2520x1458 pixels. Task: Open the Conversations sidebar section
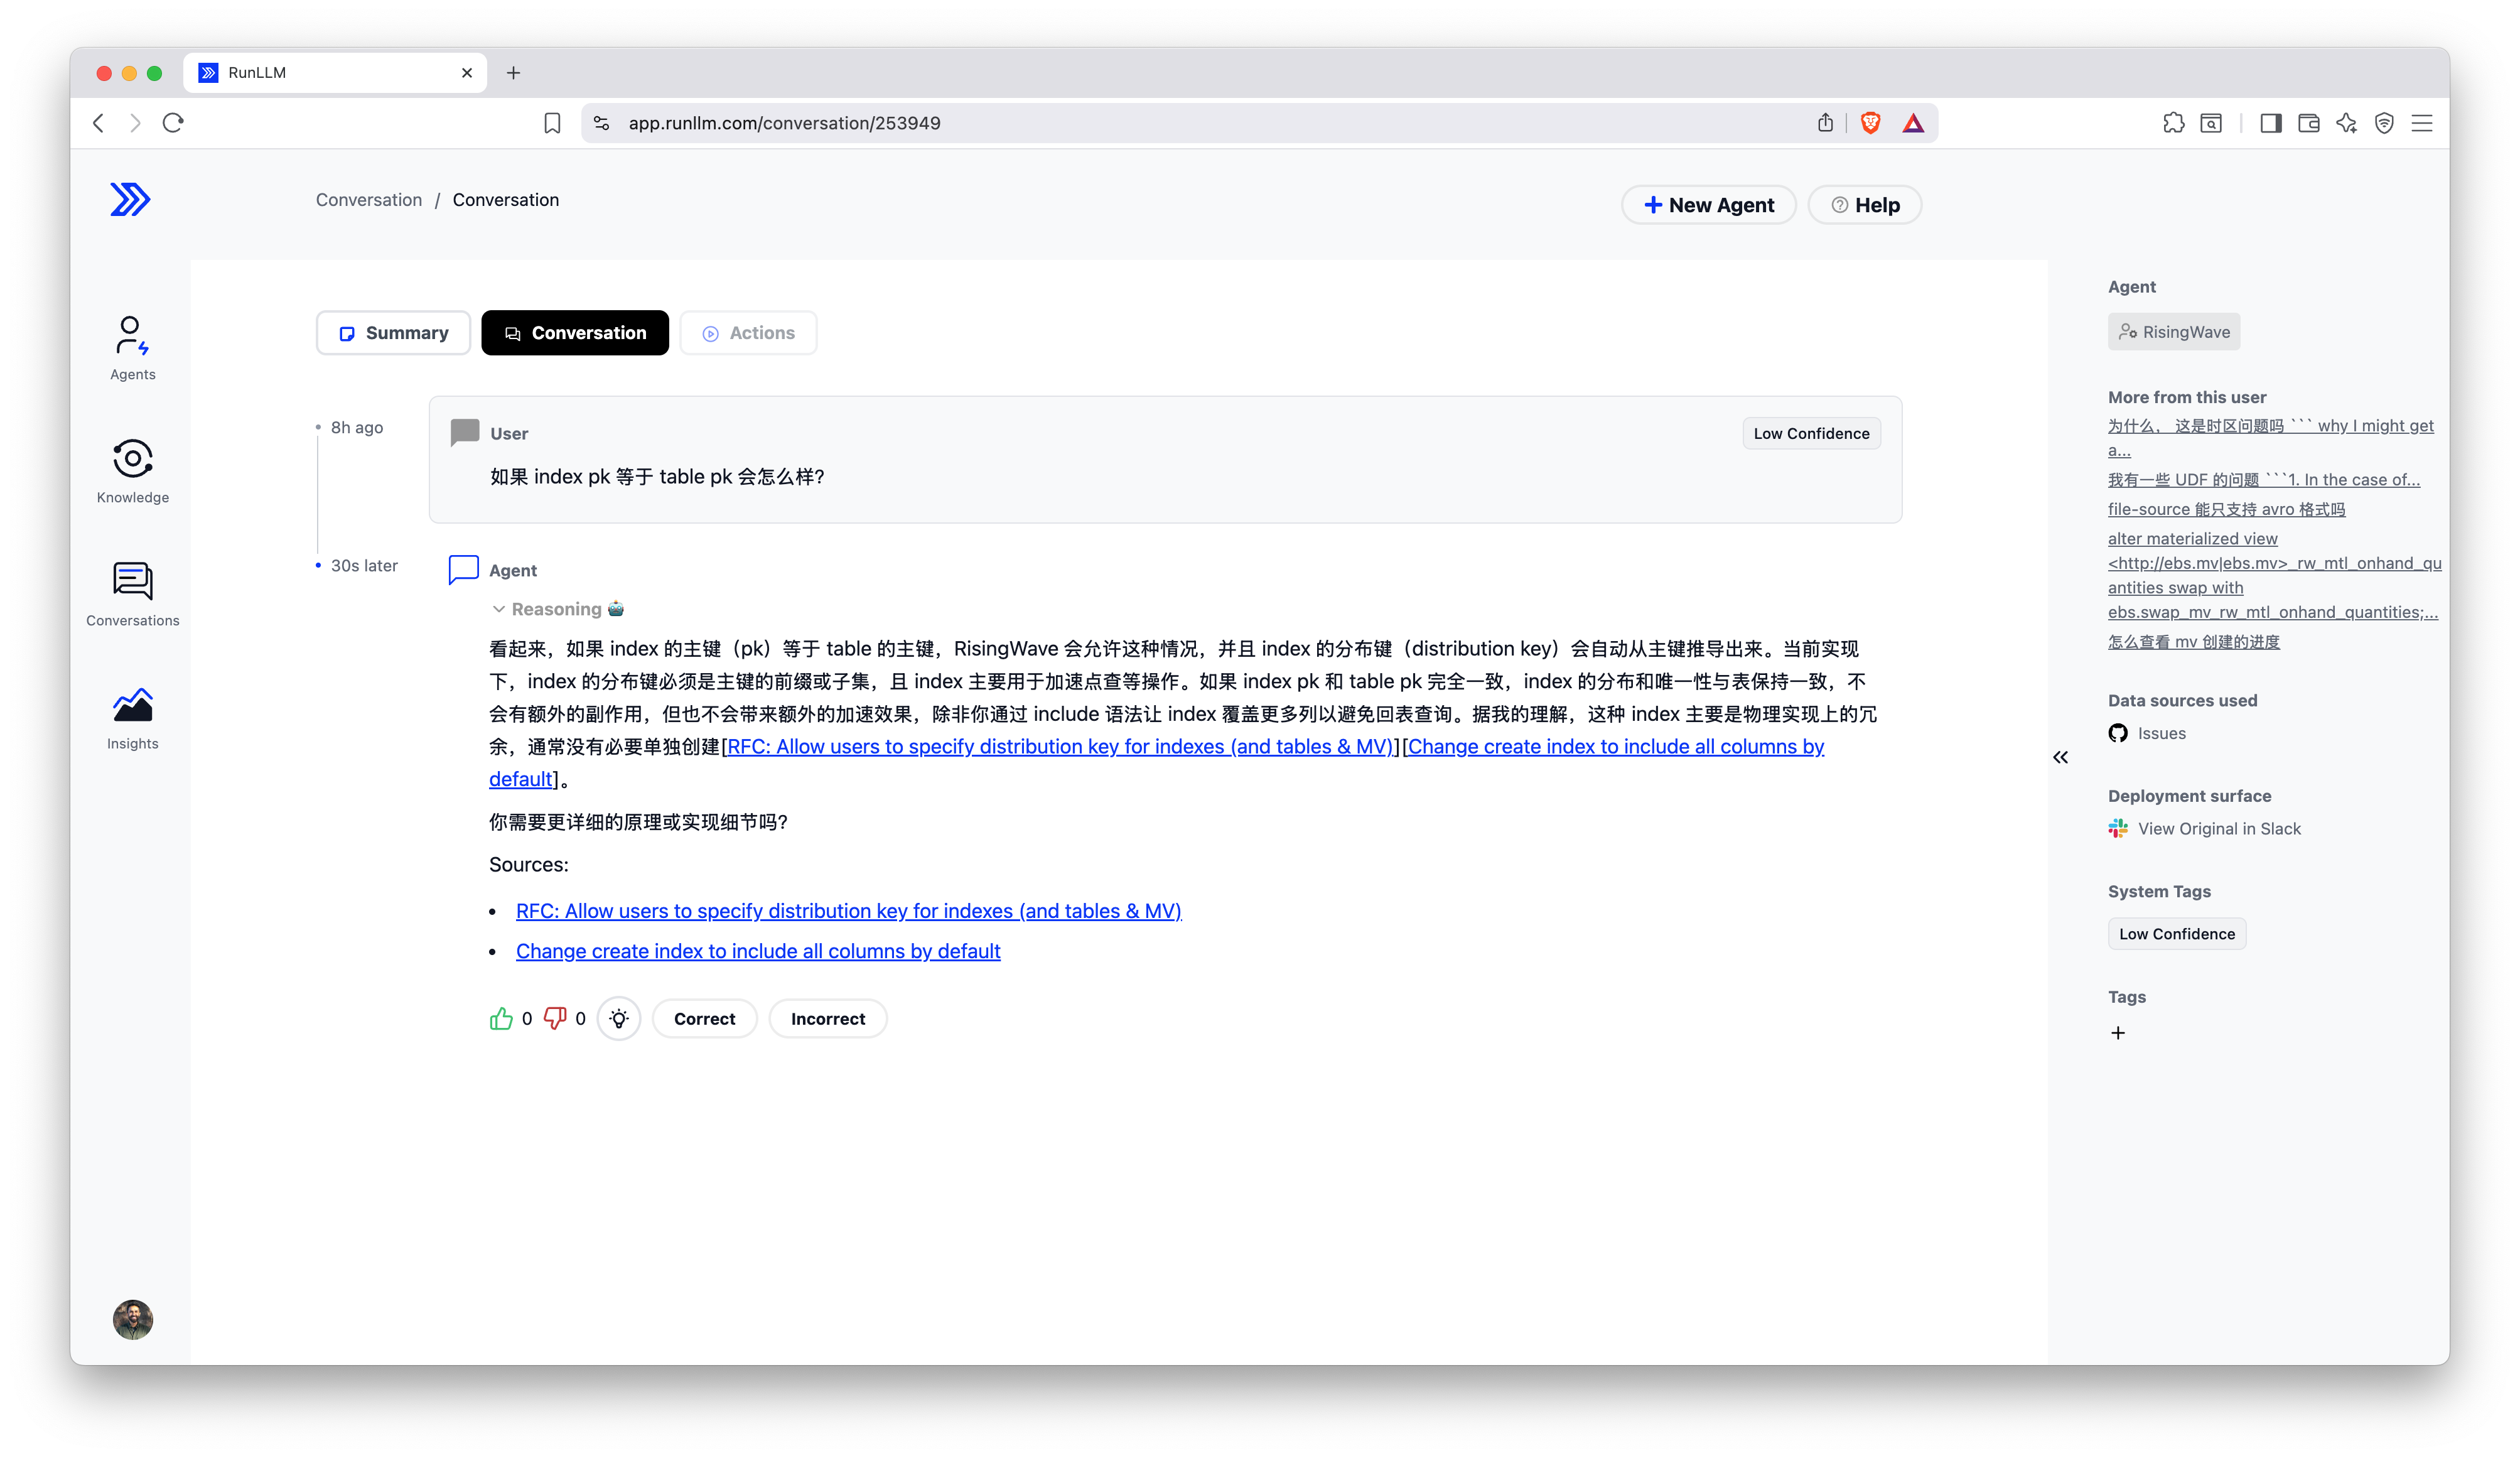tap(132, 594)
